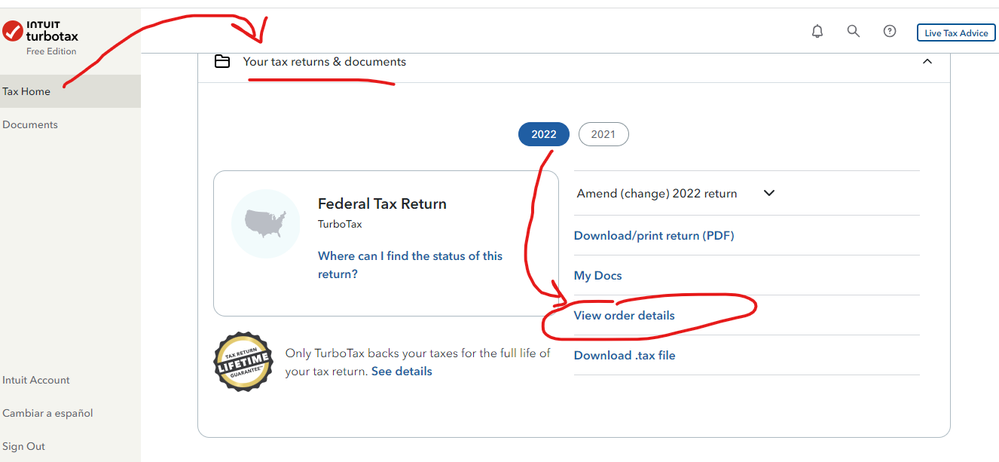Open the search magnifier icon
Screen dimensions: 999x462
click(853, 31)
